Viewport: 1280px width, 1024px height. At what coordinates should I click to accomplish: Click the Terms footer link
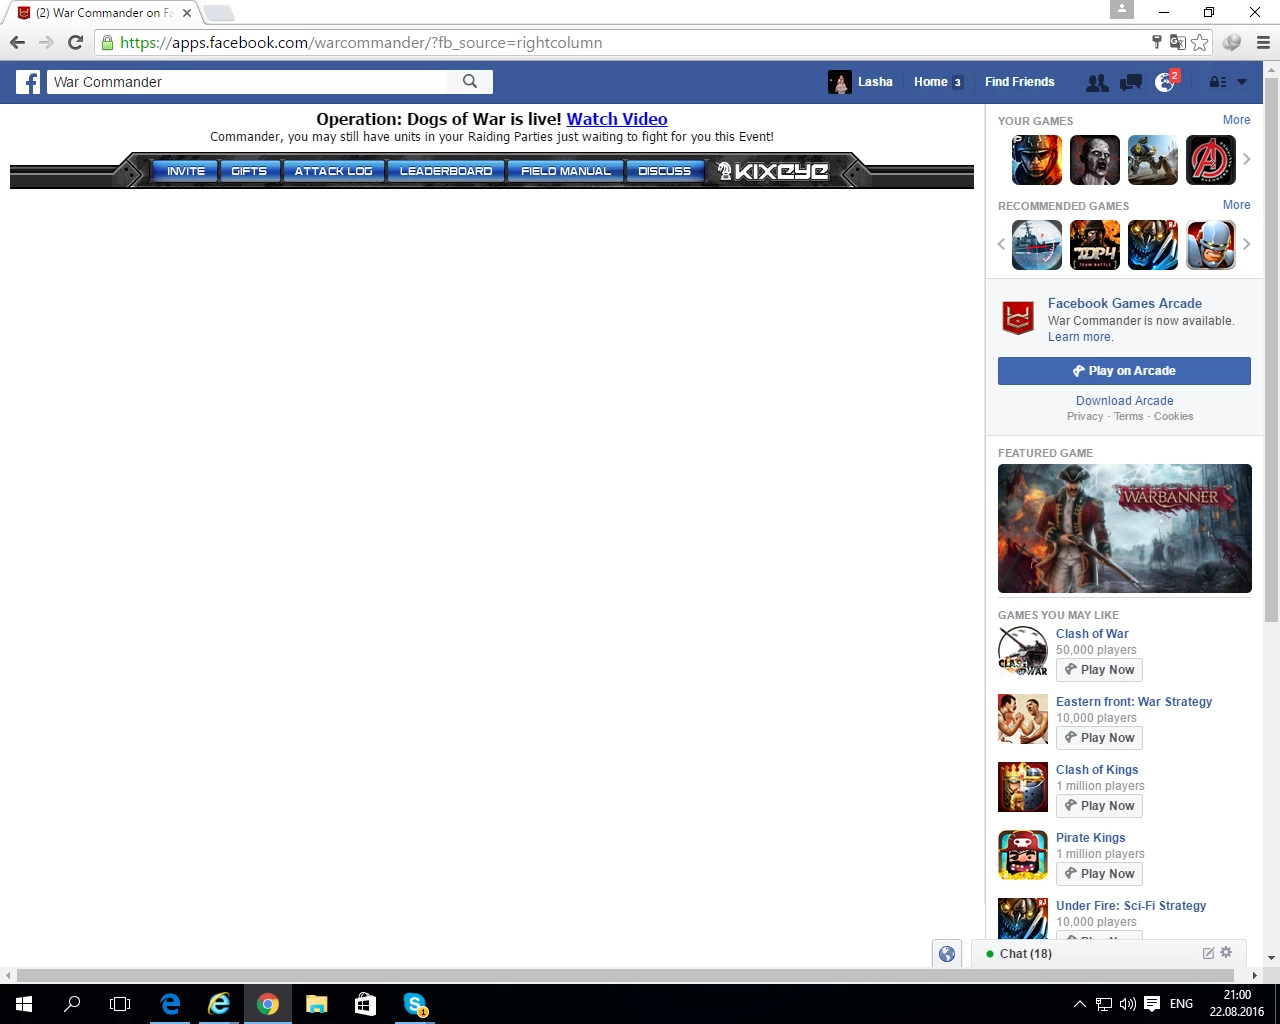coord(1128,417)
